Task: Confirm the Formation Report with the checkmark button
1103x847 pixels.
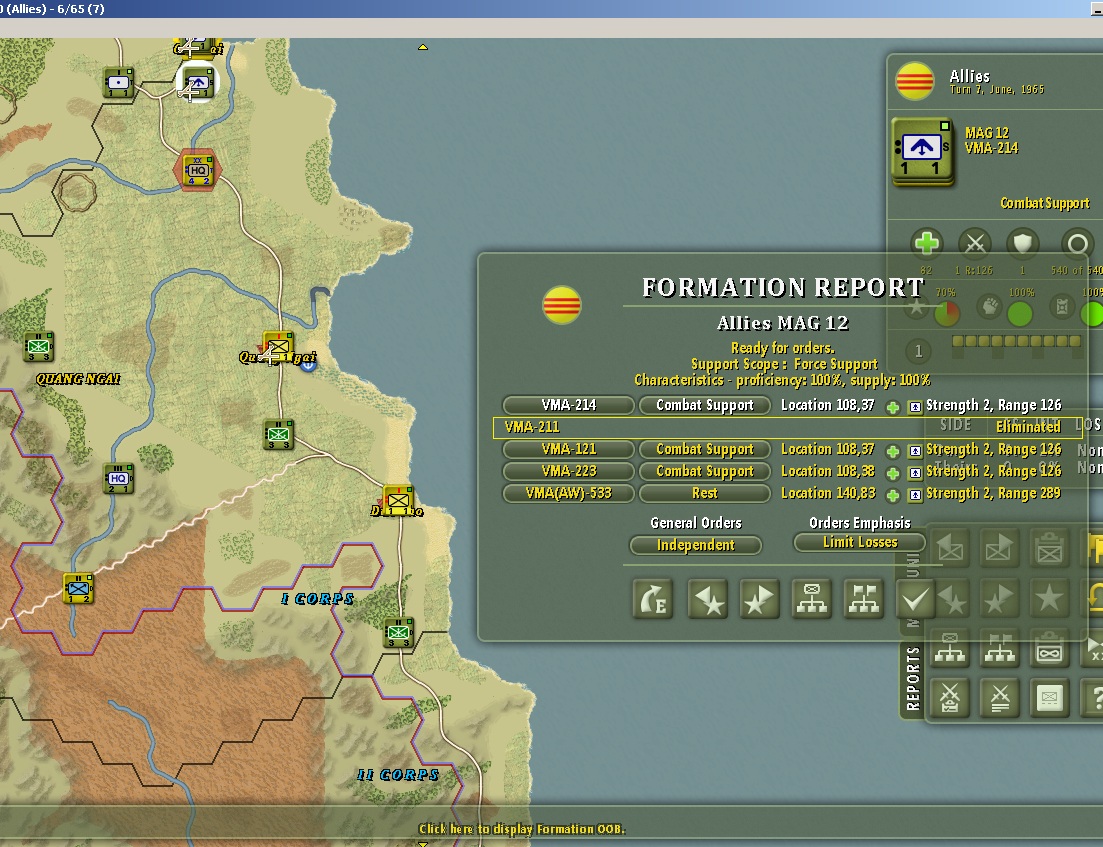Action: pos(915,599)
